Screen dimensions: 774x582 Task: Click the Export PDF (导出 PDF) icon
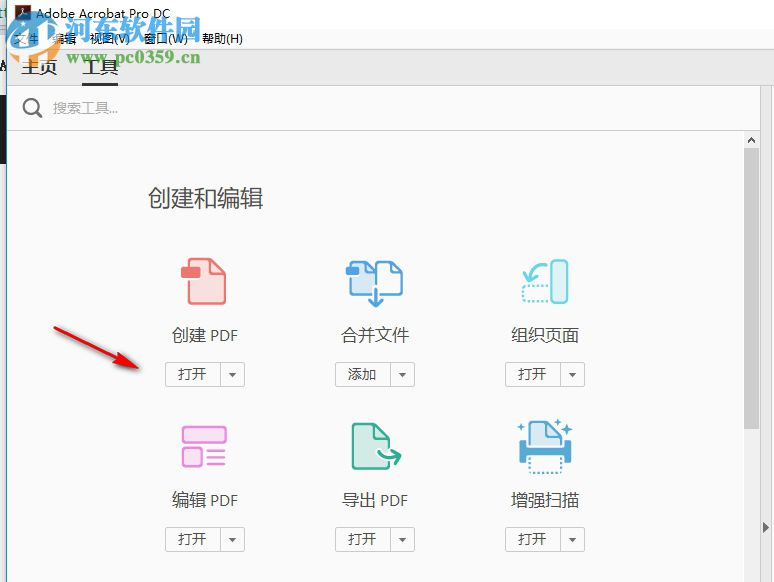pos(376,446)
